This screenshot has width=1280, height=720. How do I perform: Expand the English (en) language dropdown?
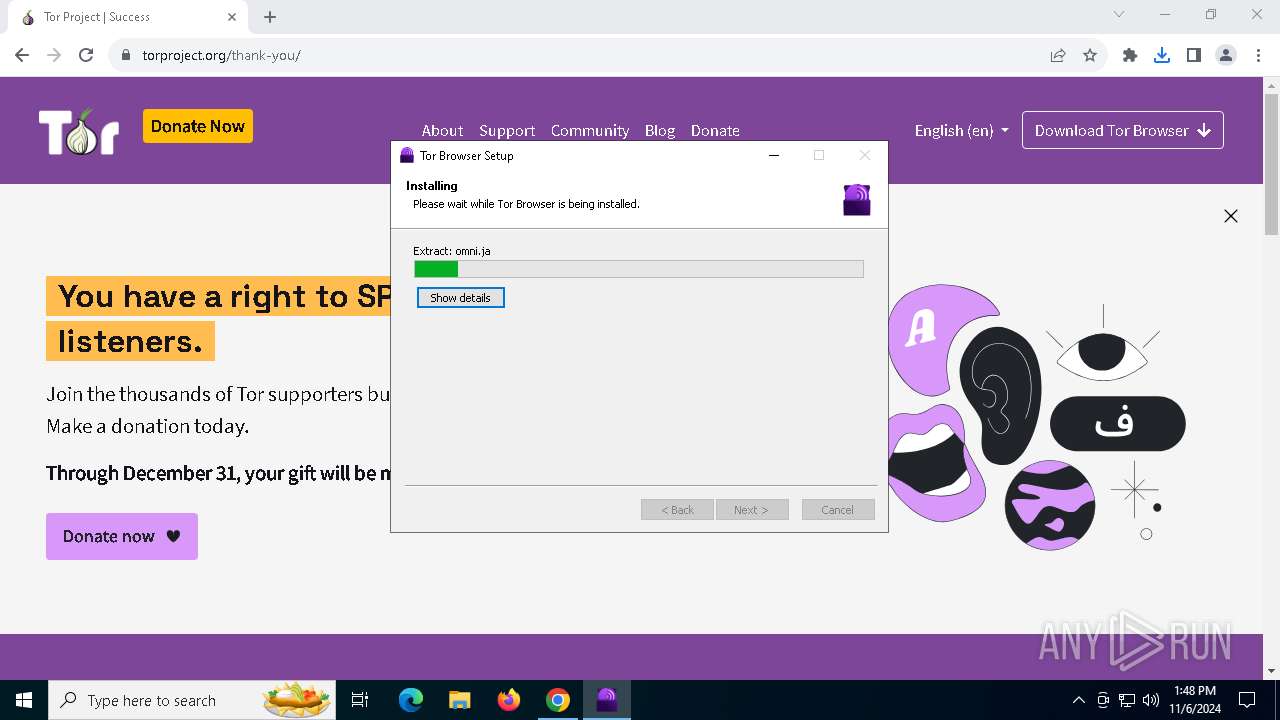click(961, 130)
